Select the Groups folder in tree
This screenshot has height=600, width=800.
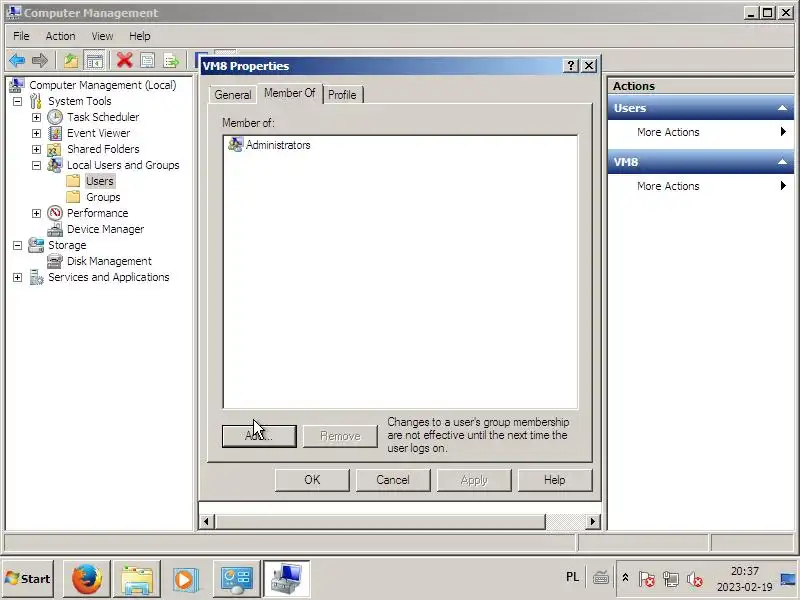(103, 197)
